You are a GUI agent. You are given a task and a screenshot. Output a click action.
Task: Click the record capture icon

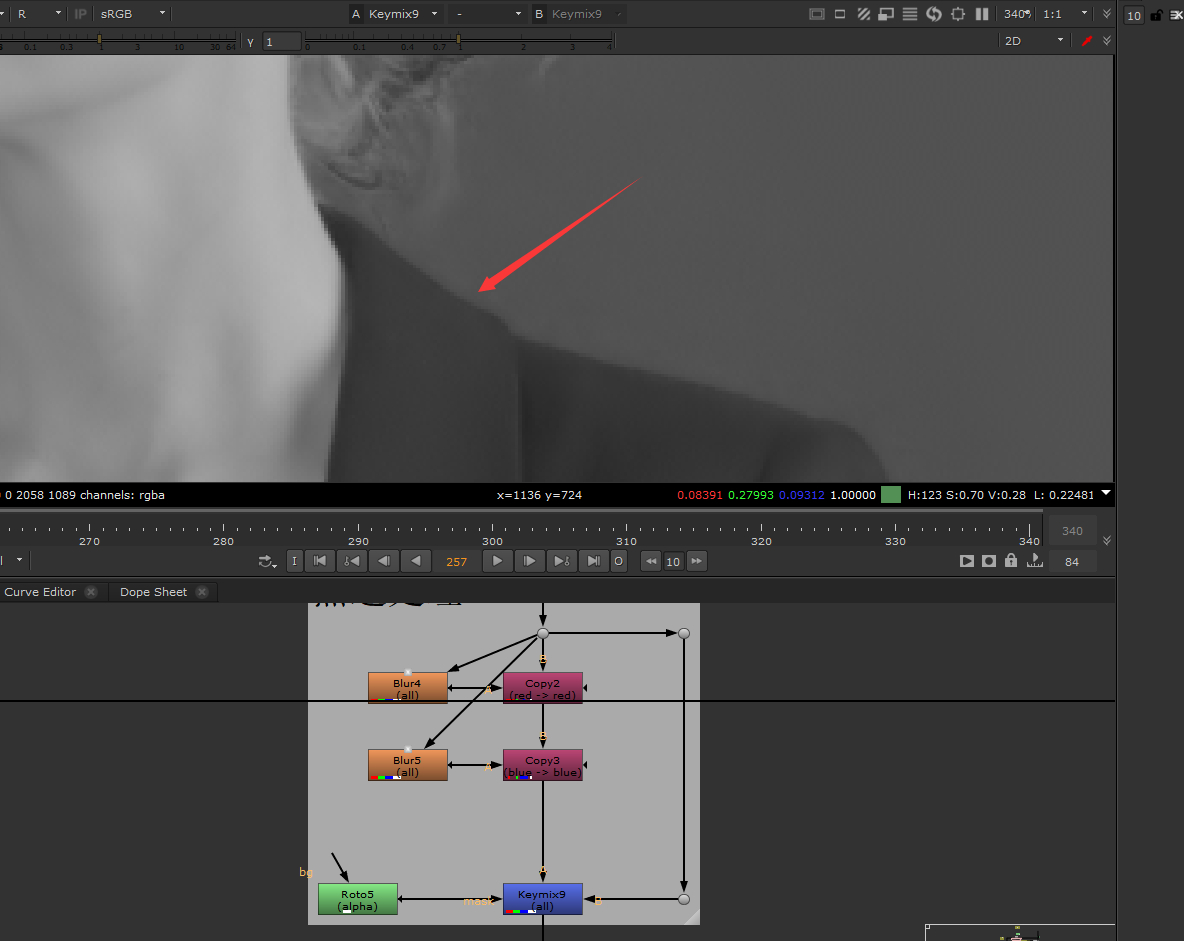click(988, 561)
